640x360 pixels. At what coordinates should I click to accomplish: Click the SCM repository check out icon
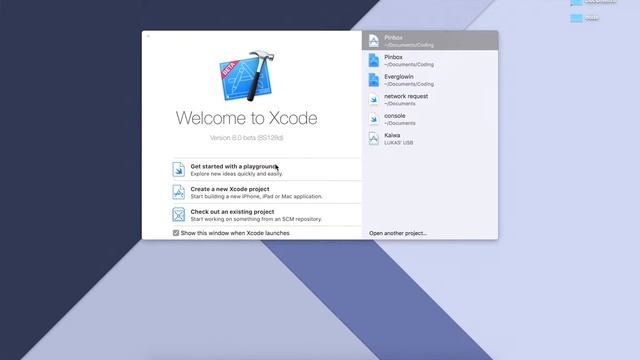coord(178,215)
